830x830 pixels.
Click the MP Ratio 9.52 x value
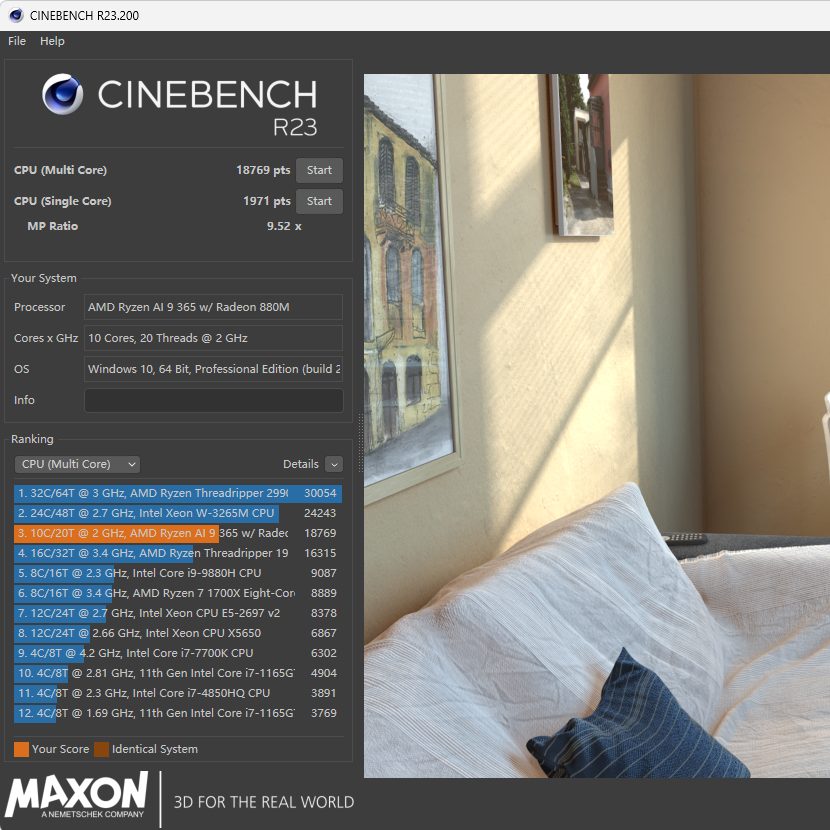pos(284,226)
